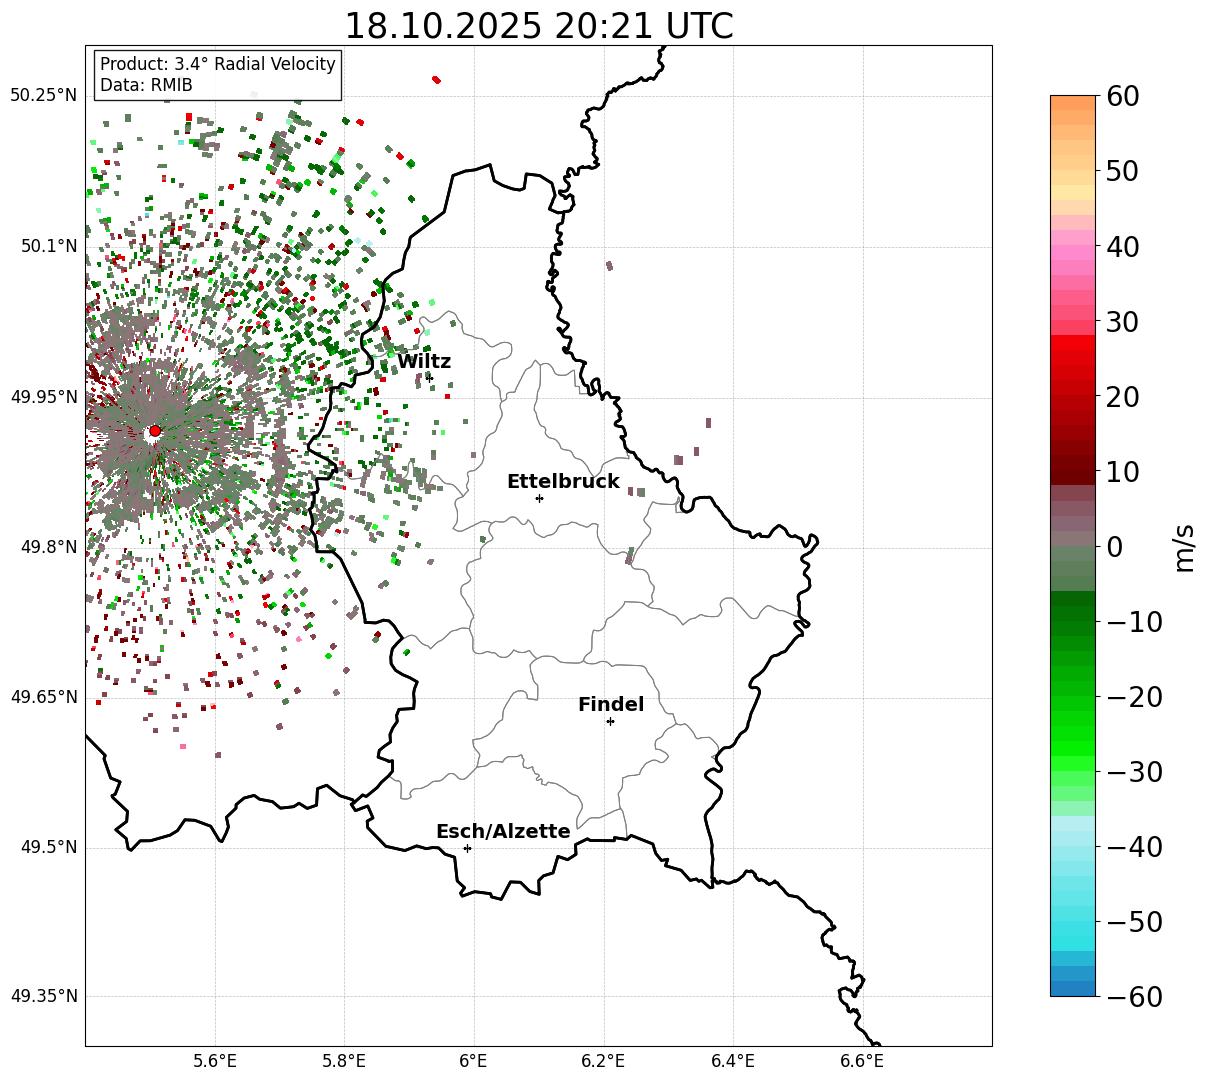The width and height of the screenshot is (1207, 1081).
Task: Click the title 18.10.2025 20:21 UTC
Action: (x=538, y=25)
